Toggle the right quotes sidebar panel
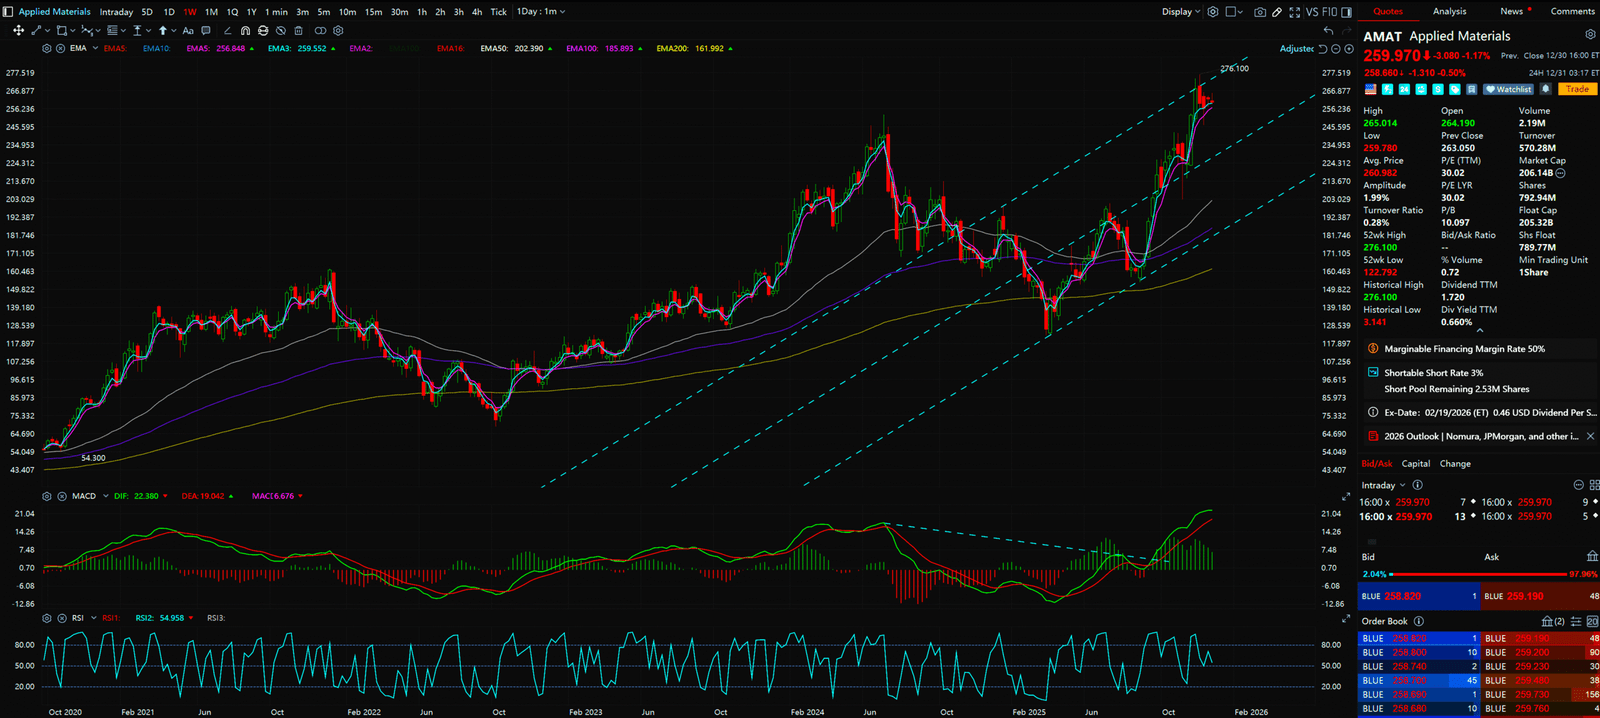Viewport: 1600px width, 718px height. [1346, 12]
